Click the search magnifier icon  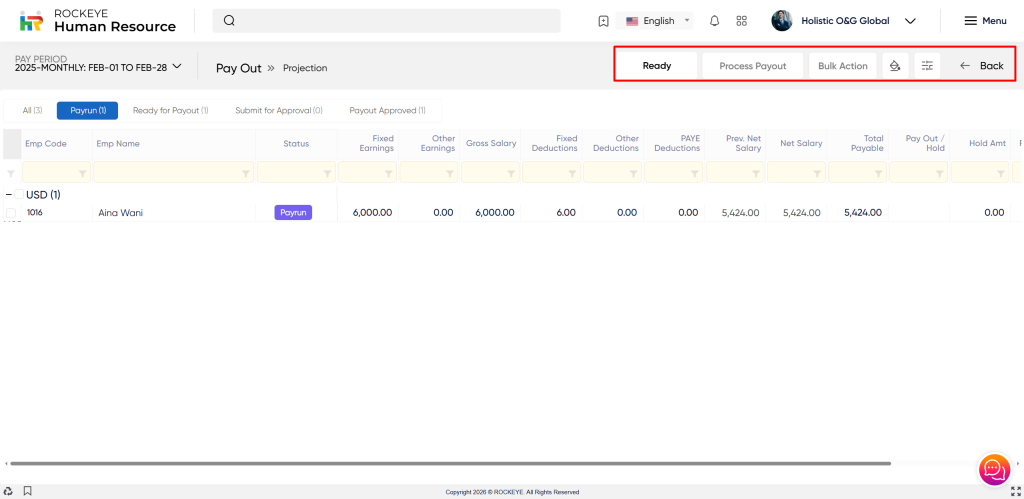click(x=230, y=21)
